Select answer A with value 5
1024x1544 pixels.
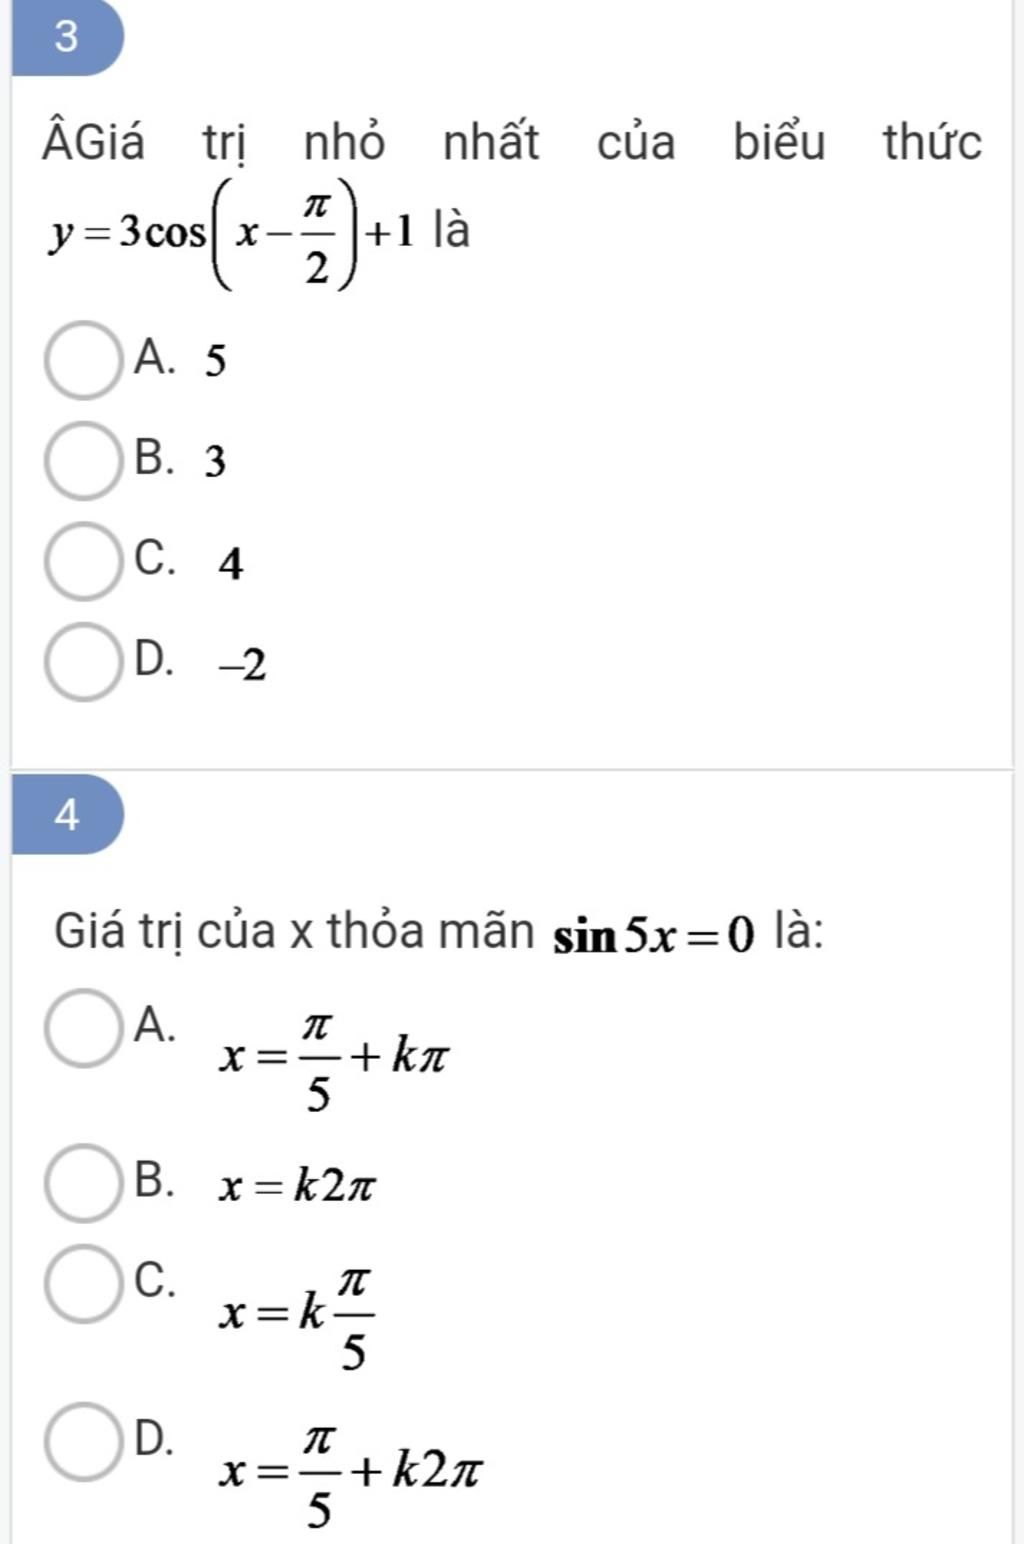[81, 360]
